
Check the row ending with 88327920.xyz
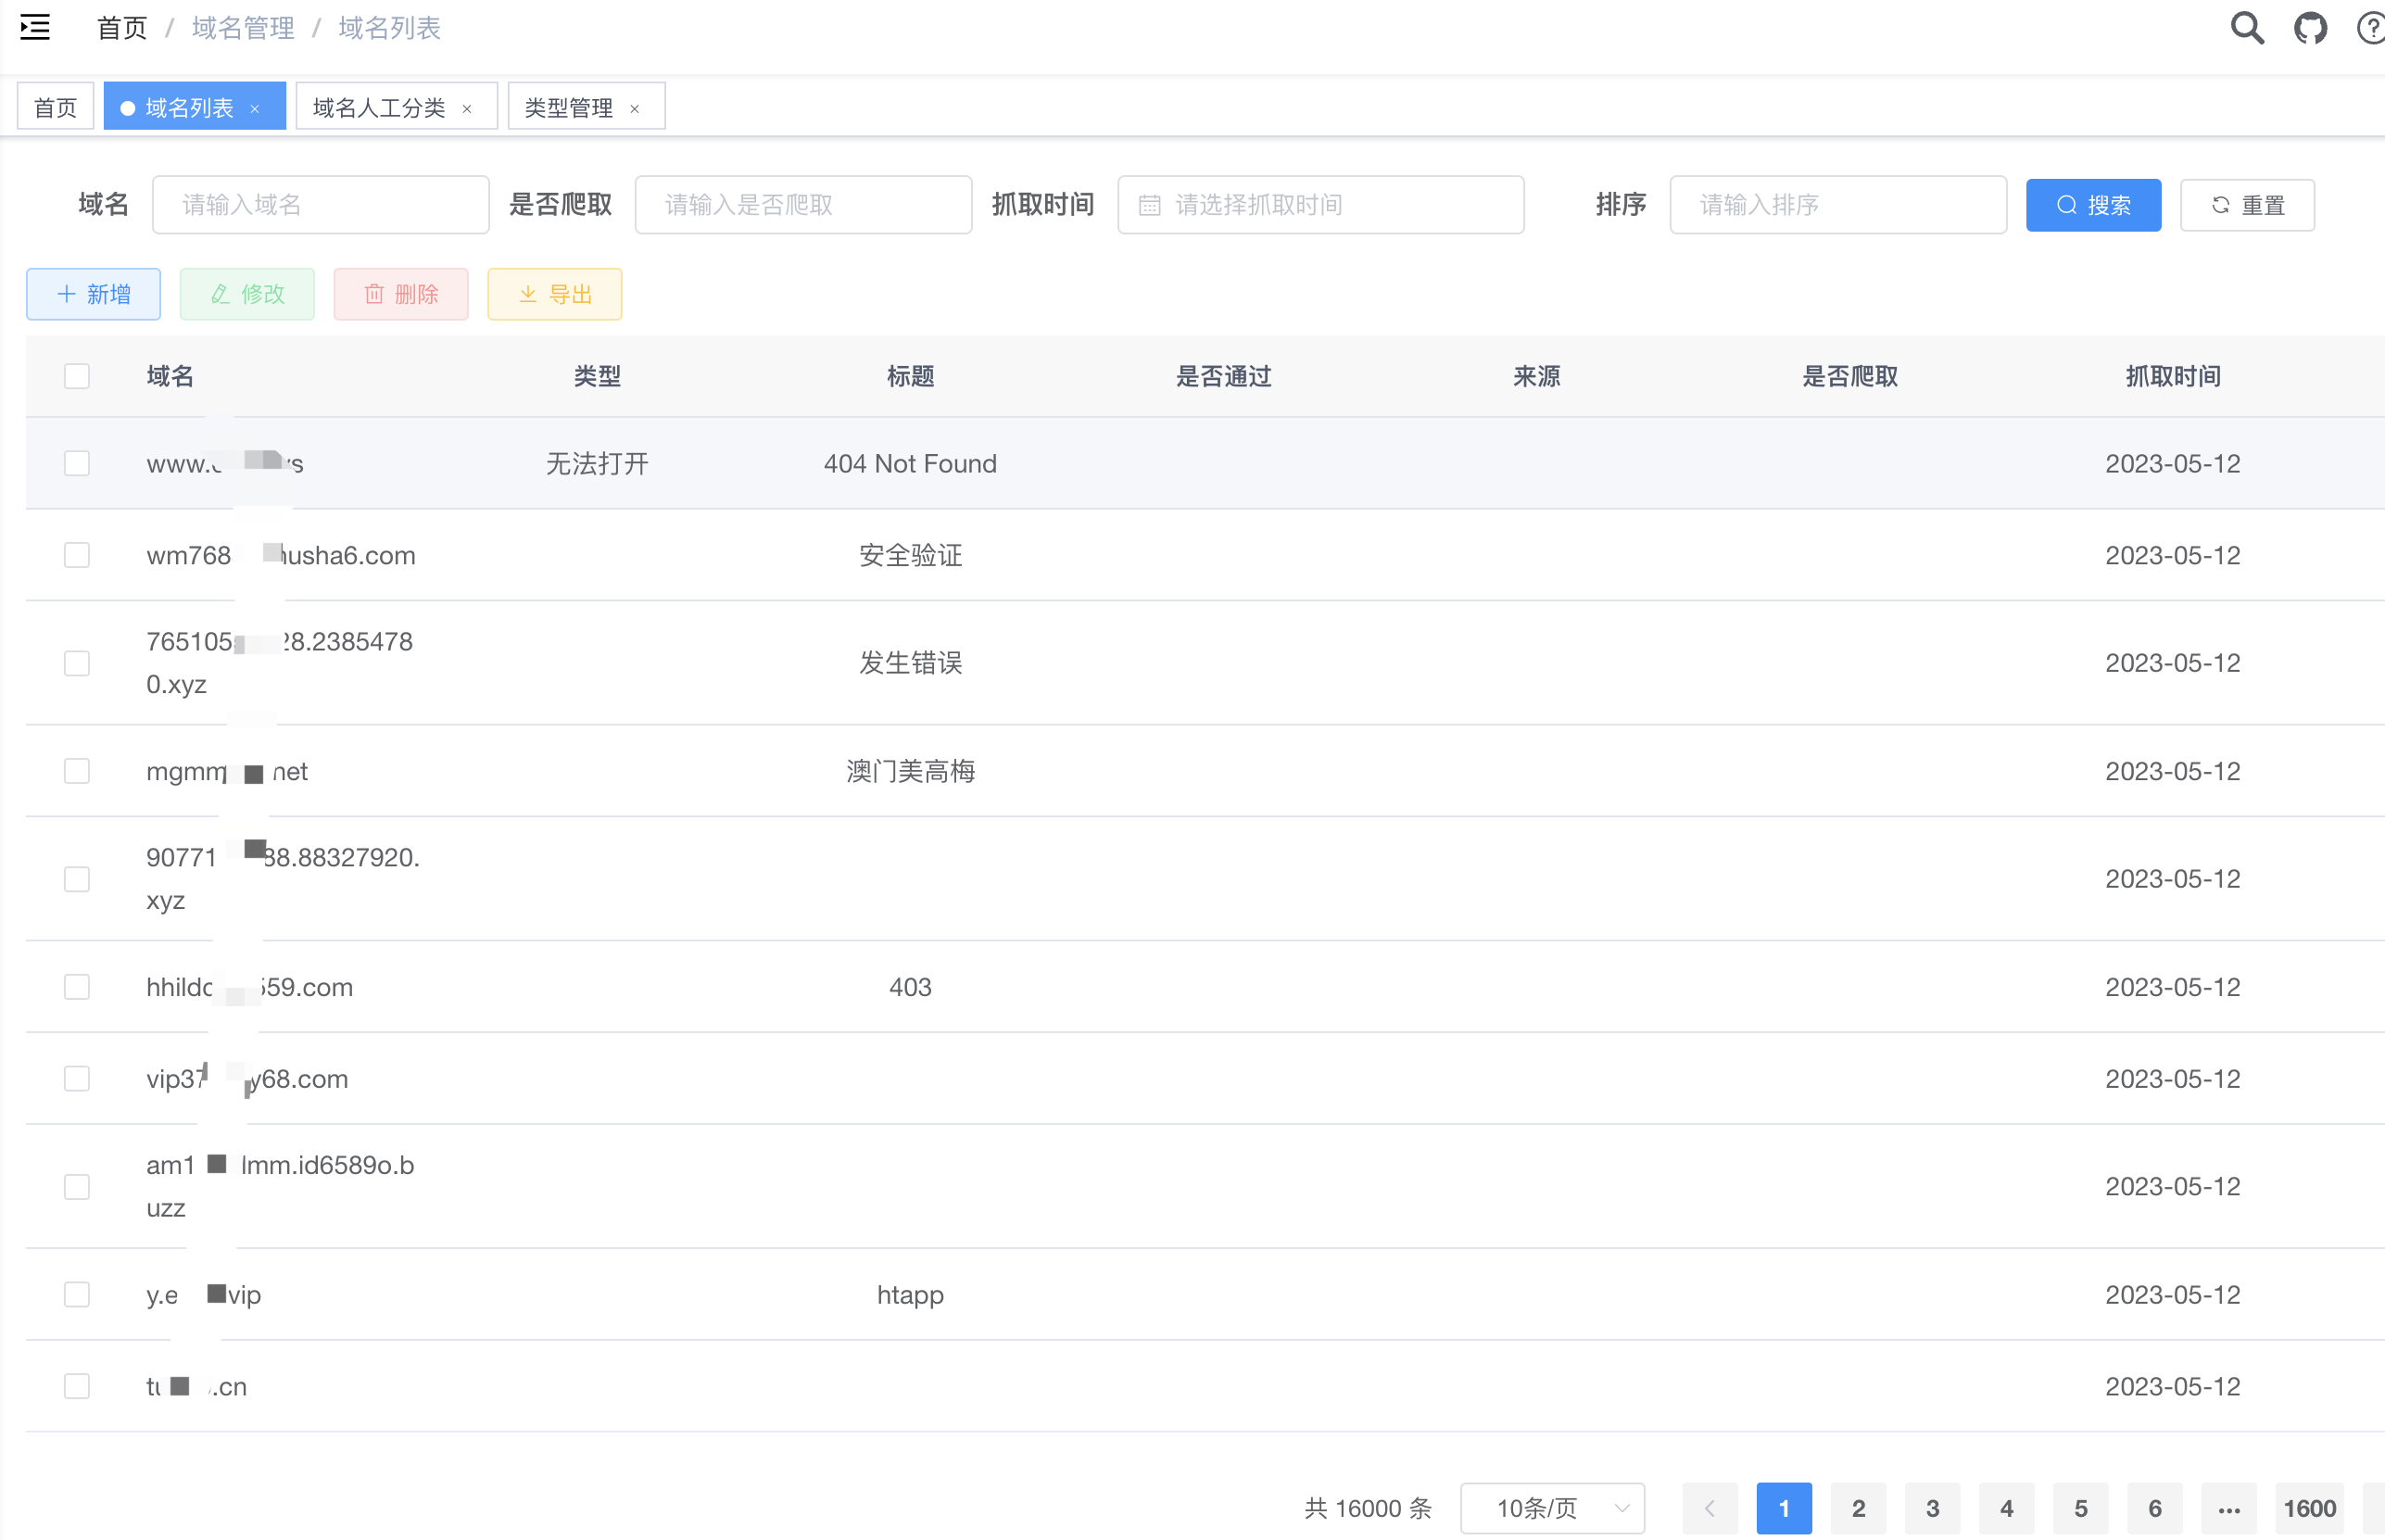77,879
